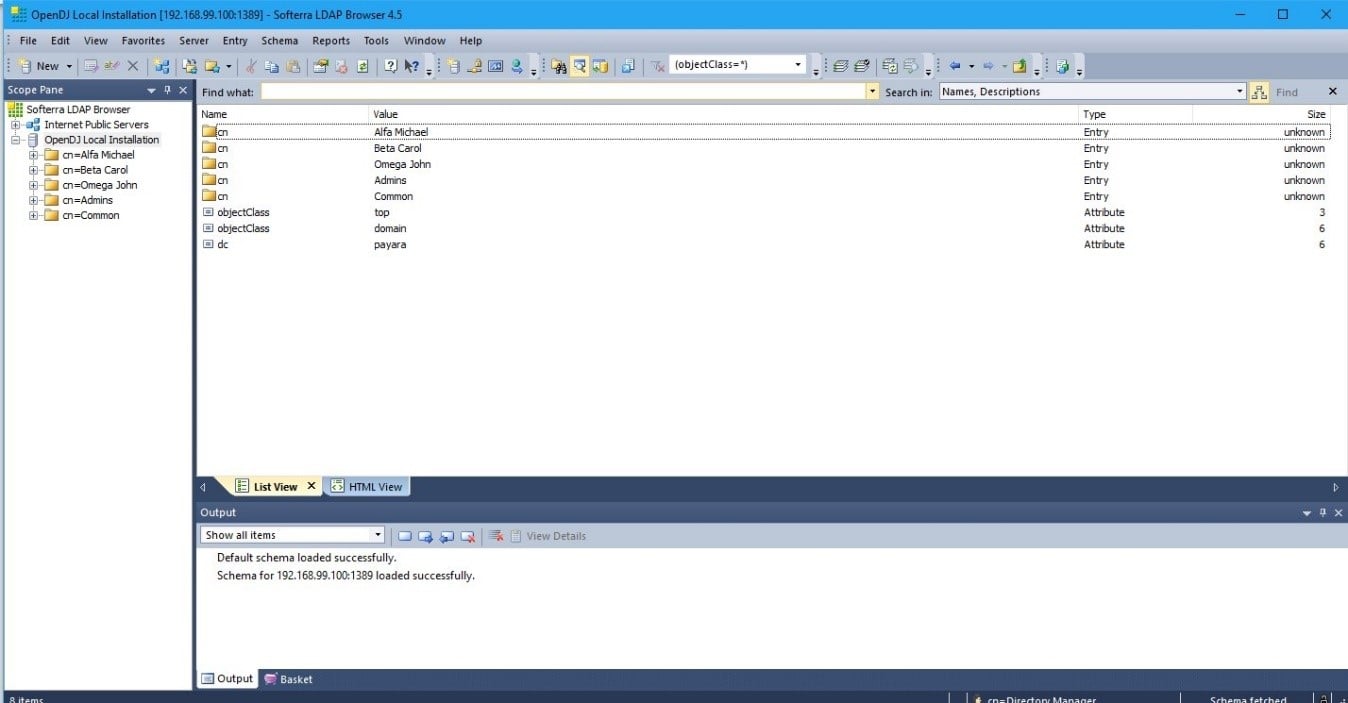Click the What's This help cursor icon
Viewport: 1348px width, 703px height.
coord(411,66)
